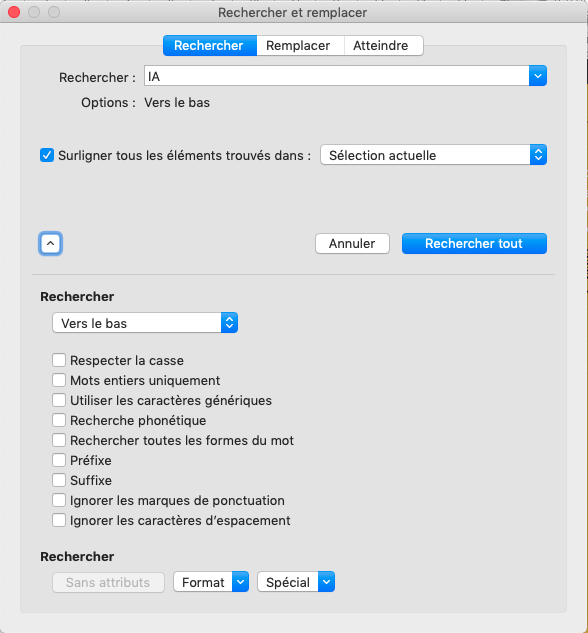The height and width of the screenshot is (633, 588).
Task: Go to the Atteindre tab
Action: 381,45
